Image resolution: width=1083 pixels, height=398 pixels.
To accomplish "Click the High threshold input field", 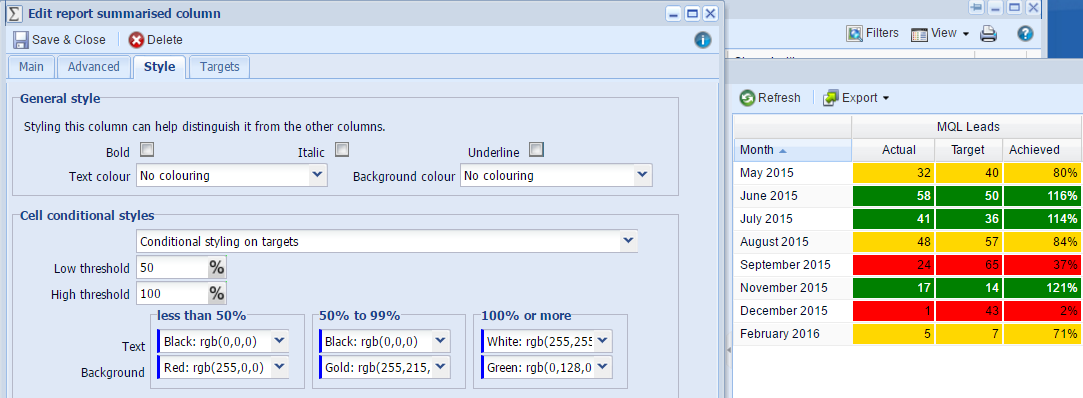I will [172, 294].
